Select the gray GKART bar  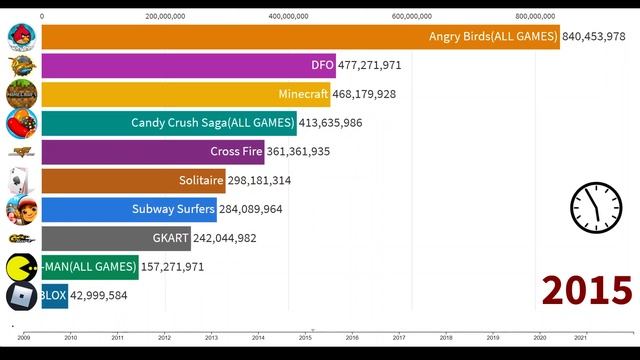pos(116,238)
